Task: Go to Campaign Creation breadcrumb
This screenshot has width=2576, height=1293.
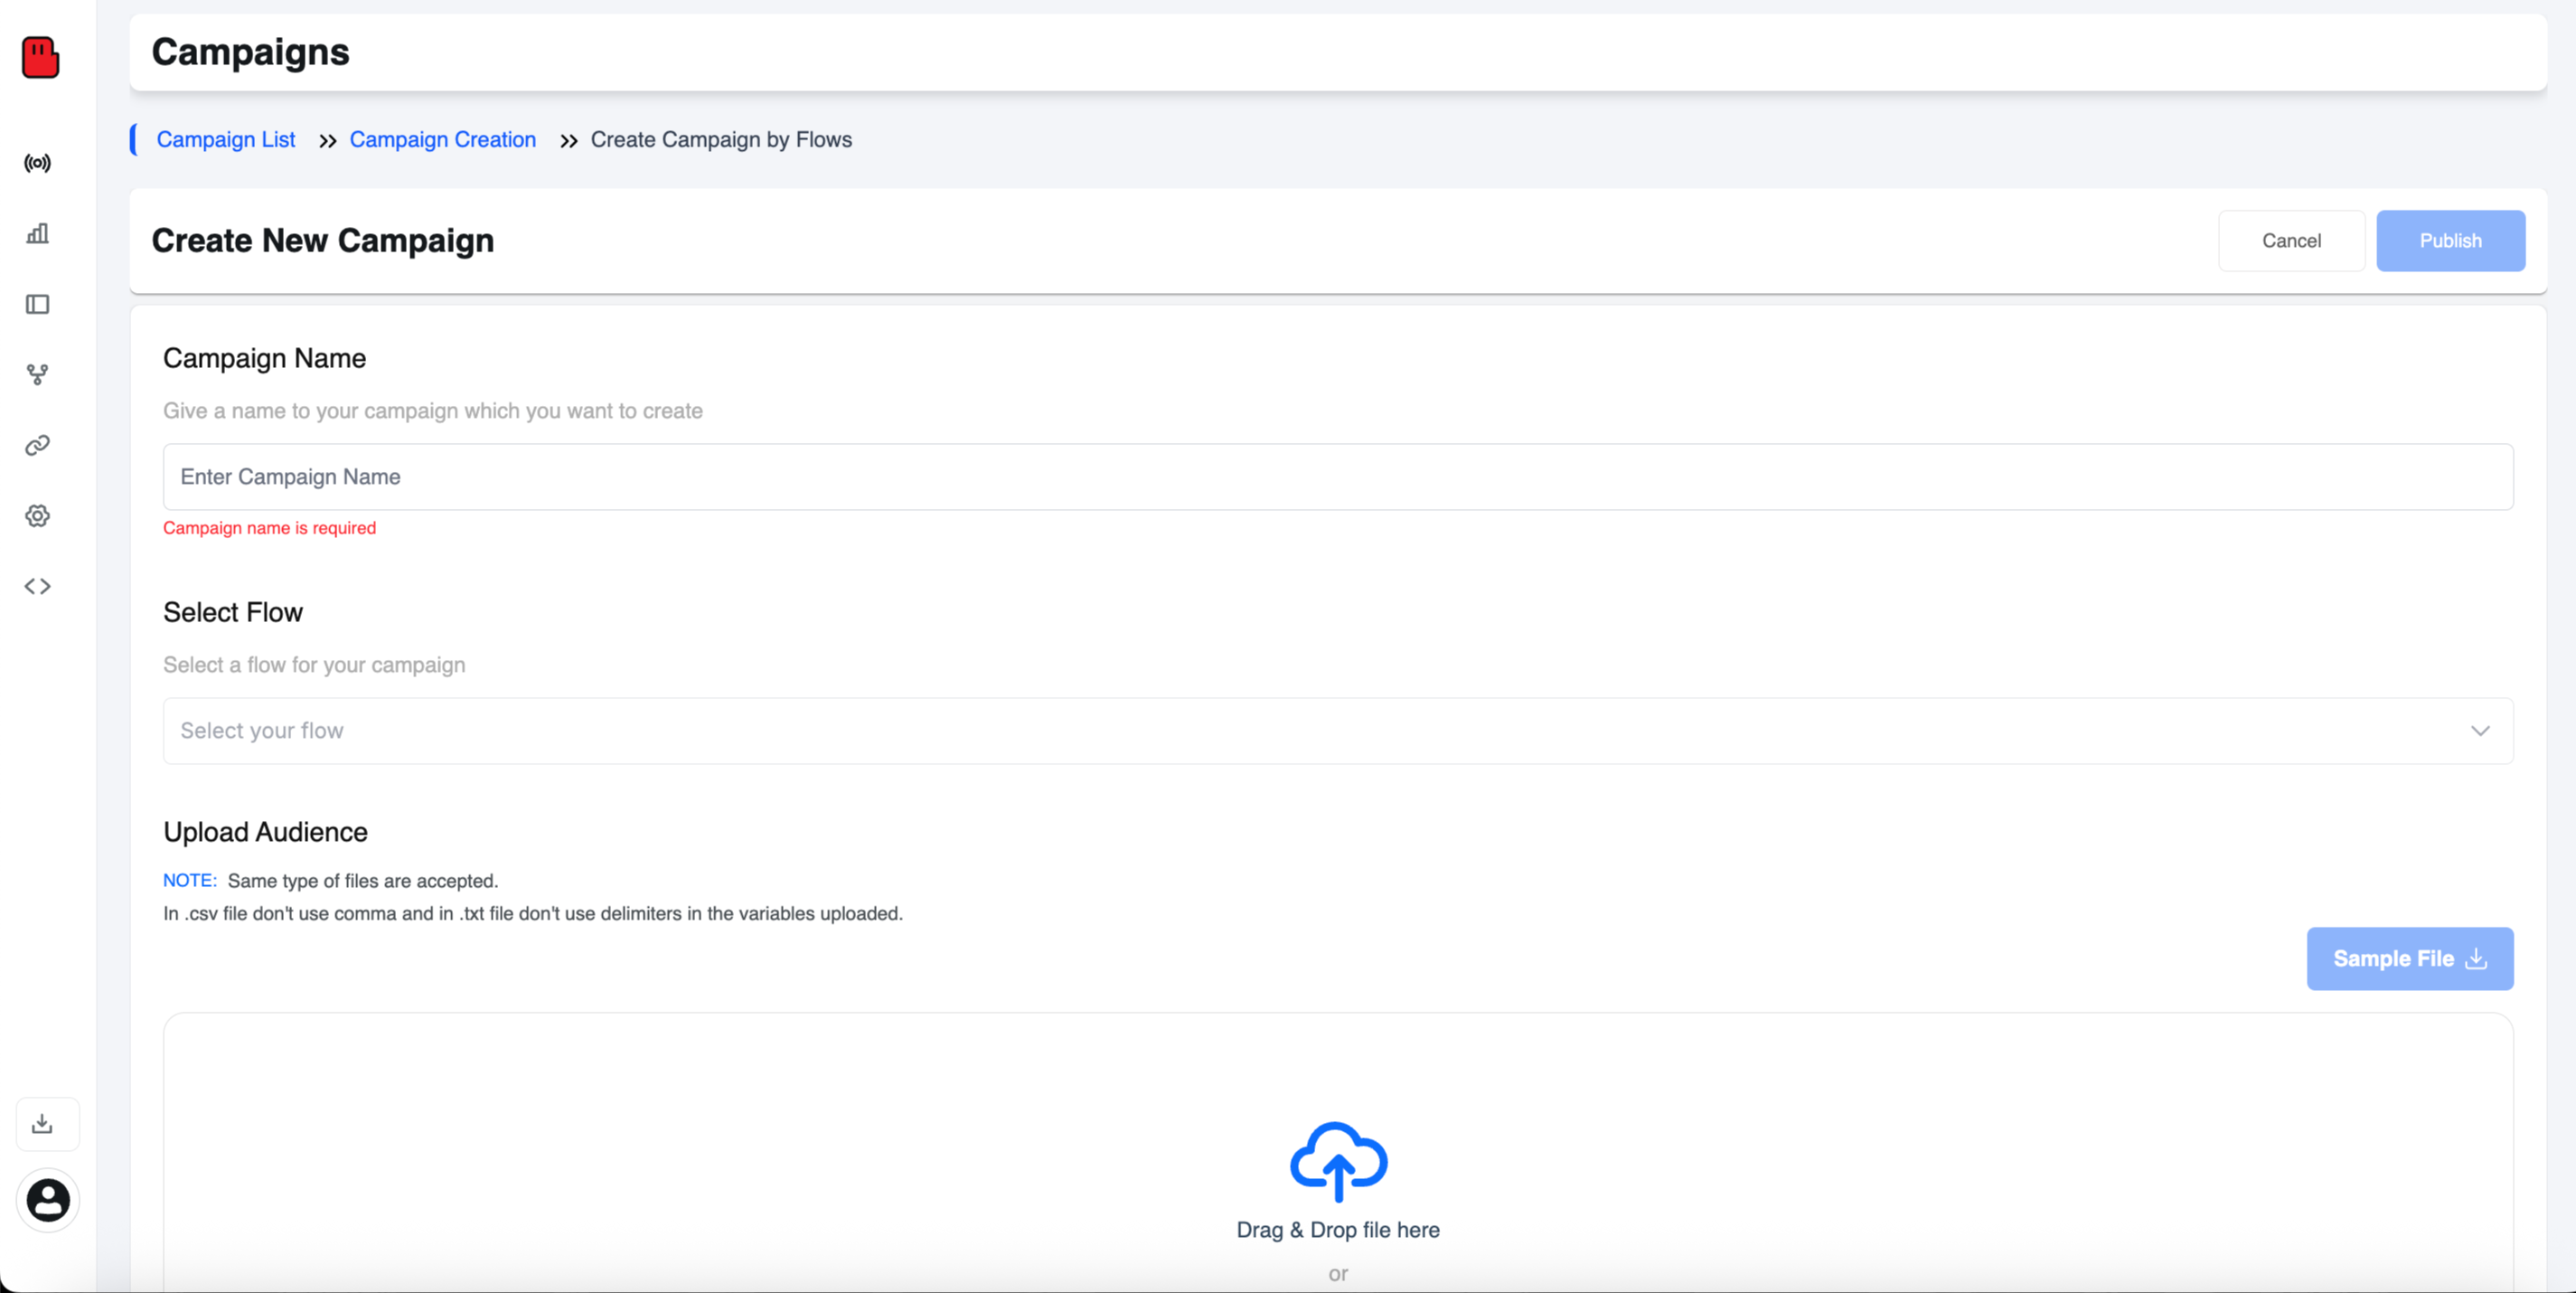Action: 443,140
